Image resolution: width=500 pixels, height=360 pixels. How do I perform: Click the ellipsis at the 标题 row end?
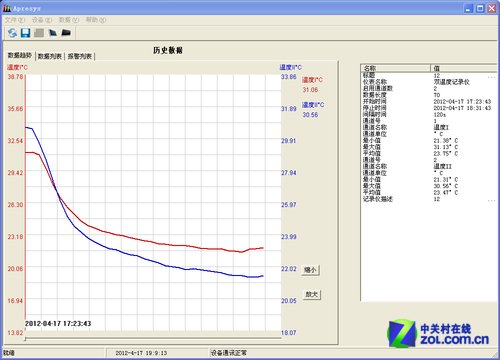492,77
